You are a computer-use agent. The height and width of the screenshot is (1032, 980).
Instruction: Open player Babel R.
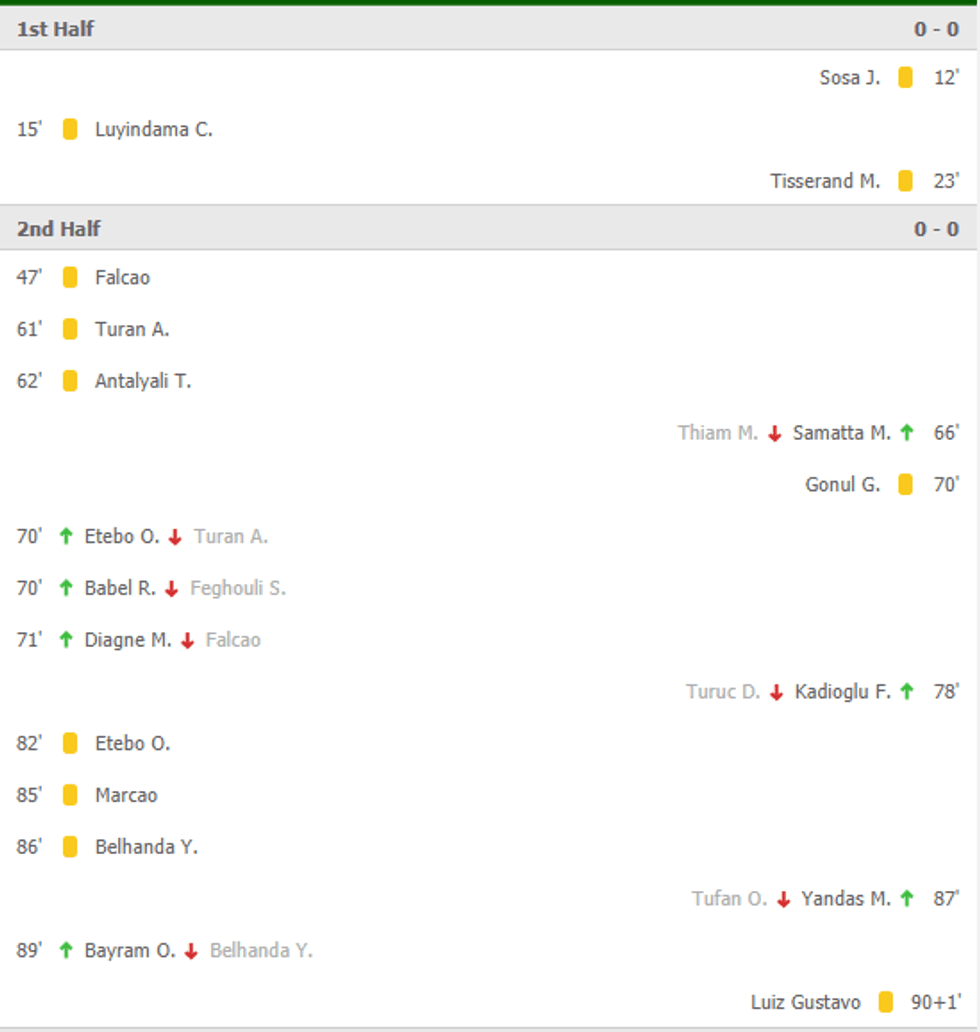(120, 588)
